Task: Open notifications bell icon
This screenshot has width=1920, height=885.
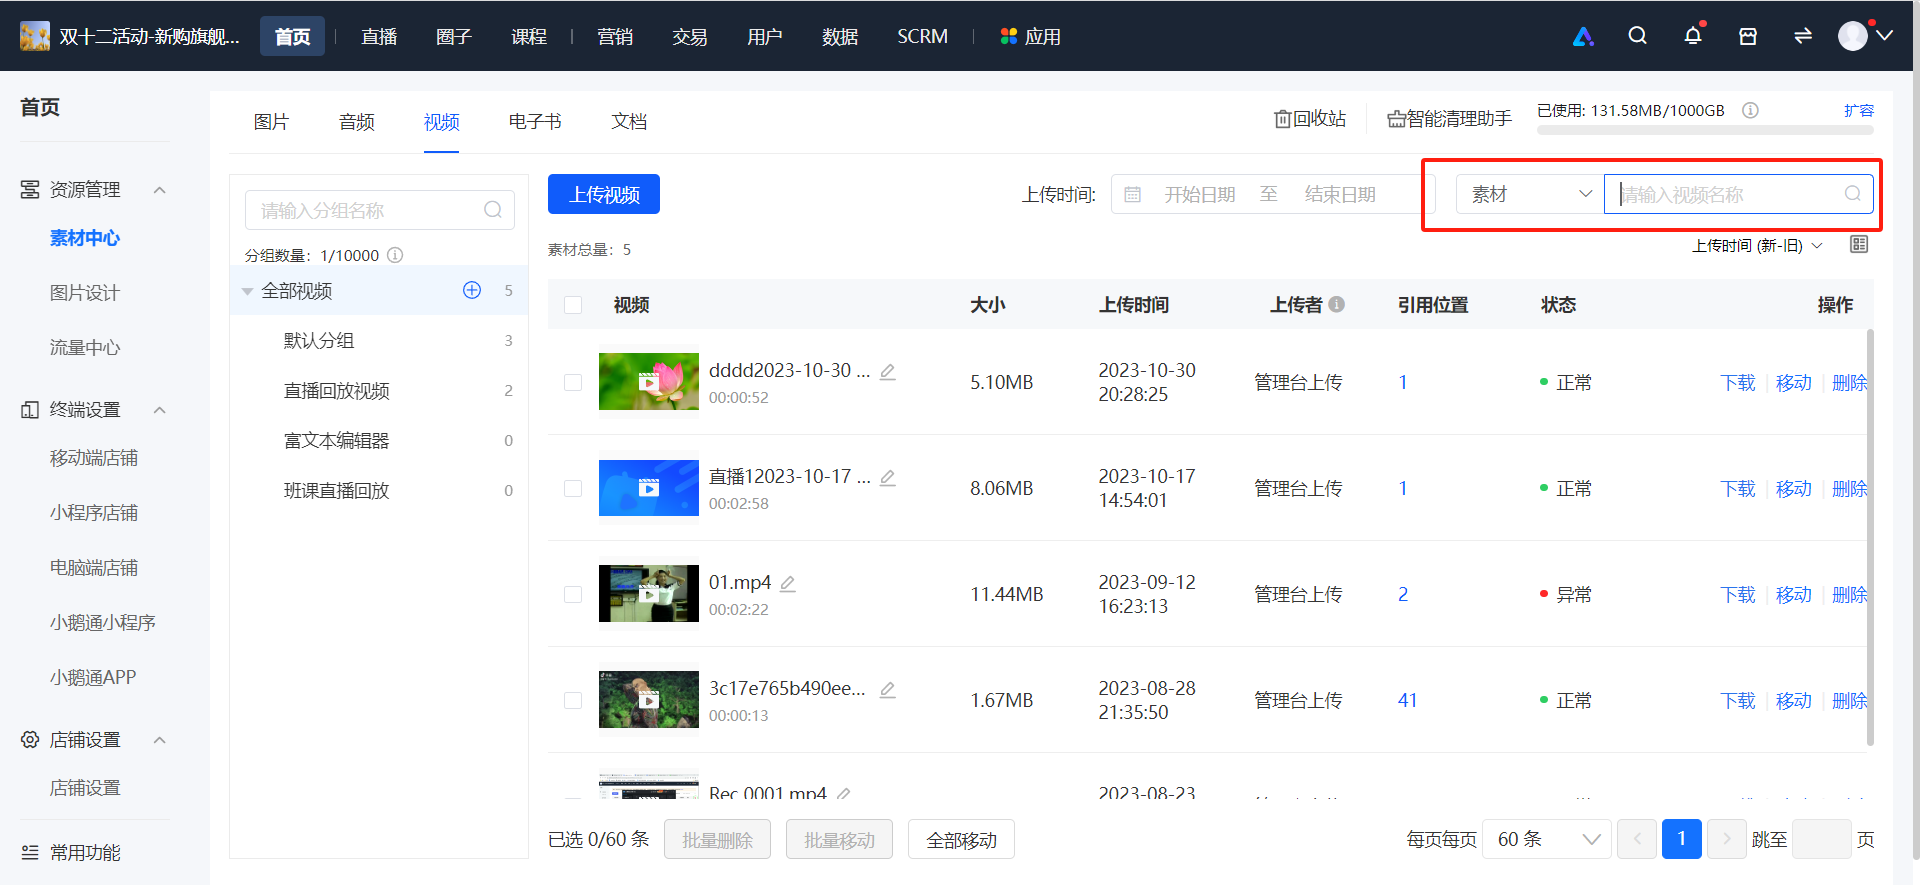Action: click(1693, 36)
